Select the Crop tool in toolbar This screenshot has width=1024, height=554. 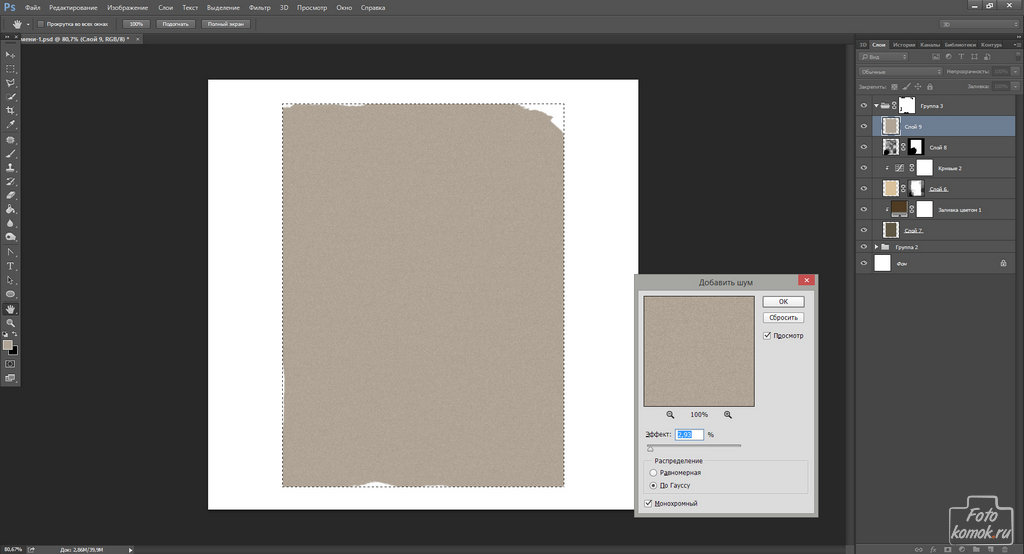11,110
